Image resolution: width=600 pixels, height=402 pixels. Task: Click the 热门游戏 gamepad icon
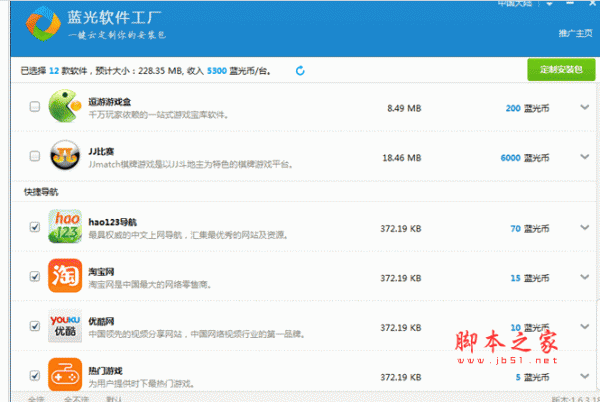point(65,374)
